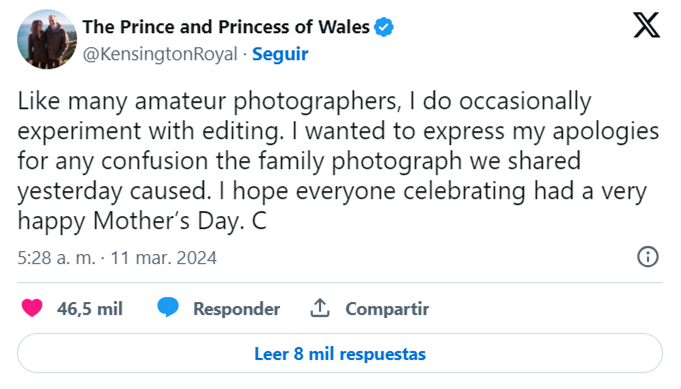Screen dimensions: 681x389
Task: Open the Prince and Princess profile photo
Action: point(47,39)
